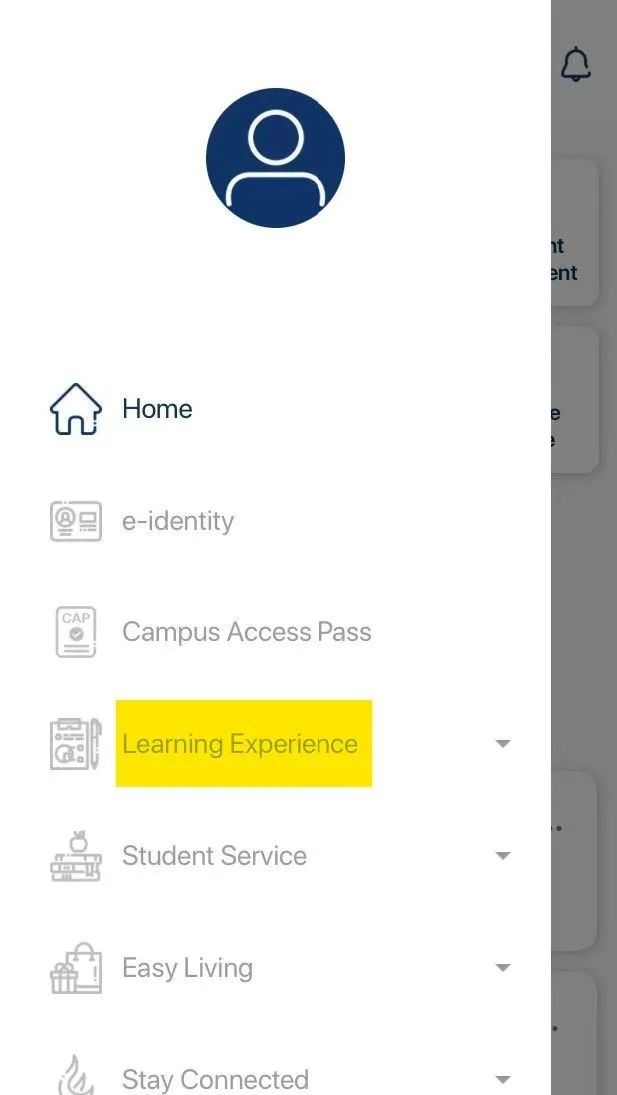Viewport: 617px width, 1095px height.
Task: Expand the Easy Living submenu arrow
Action: pyautogui.click(x=503, y=968)
